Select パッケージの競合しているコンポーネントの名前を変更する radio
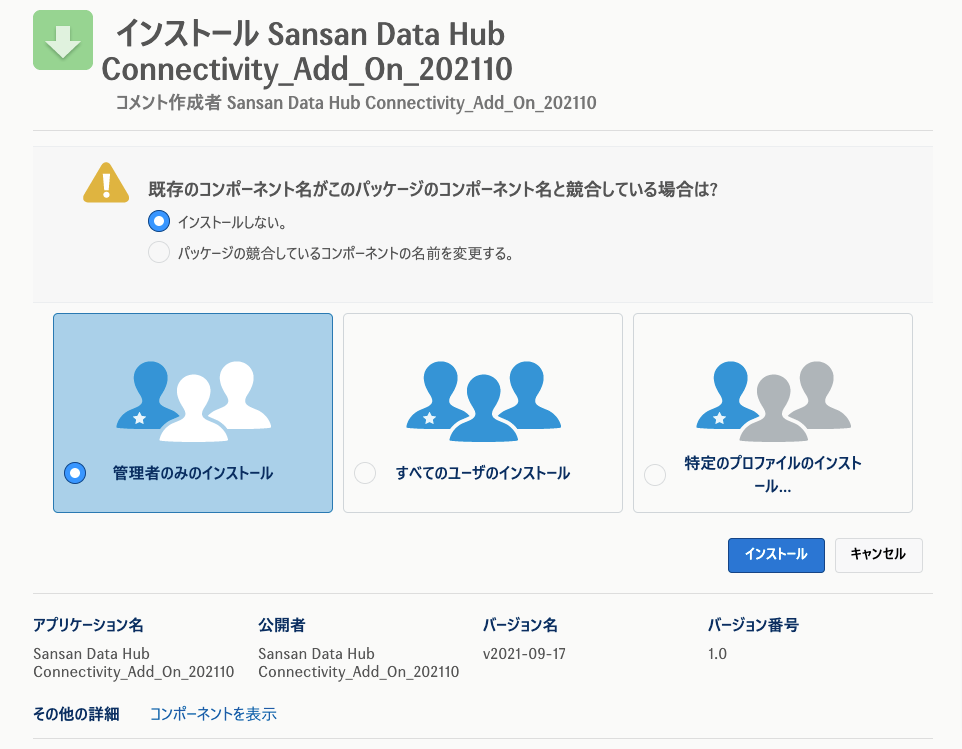962x749 pixels. click(x=159, y=252)
